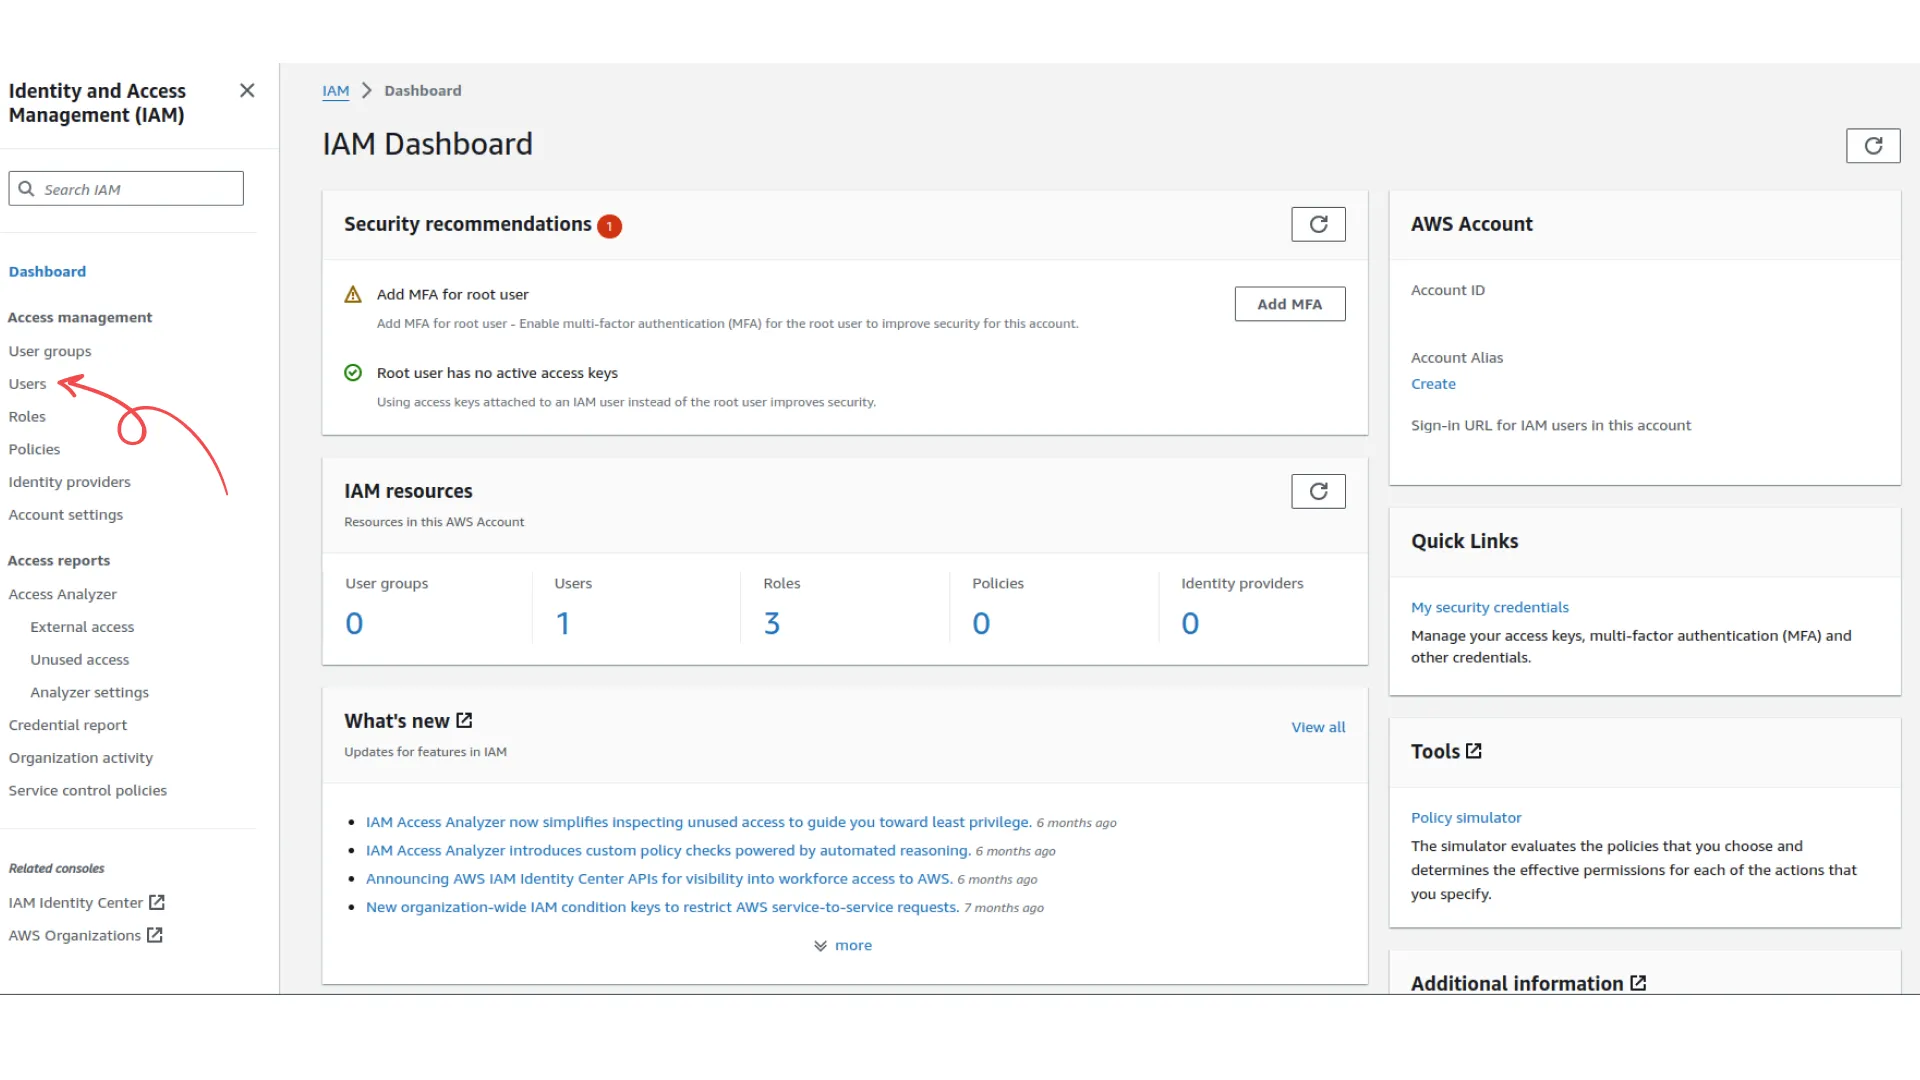This screenshot has width=1920, height=1080.
Task: Click IAM breadcrumb link
Action: click(335, 91)
